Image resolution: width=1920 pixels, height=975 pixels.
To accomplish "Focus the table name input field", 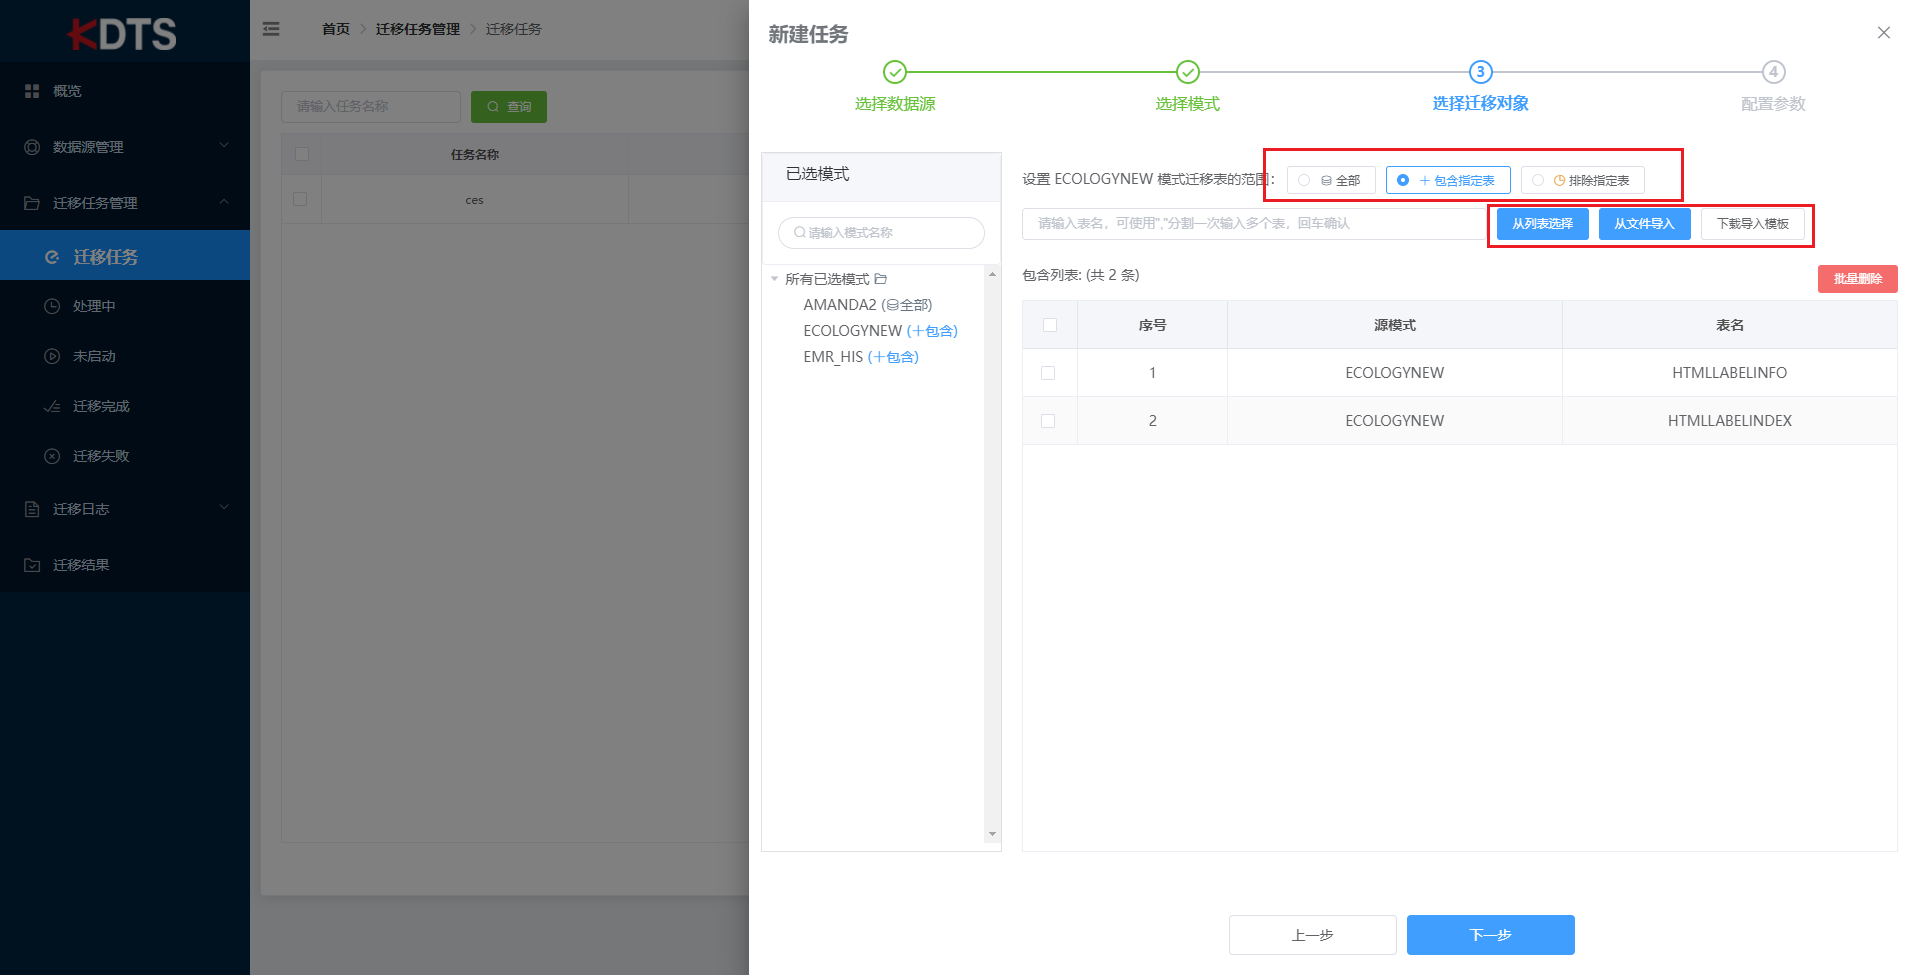I will 1254,224.
